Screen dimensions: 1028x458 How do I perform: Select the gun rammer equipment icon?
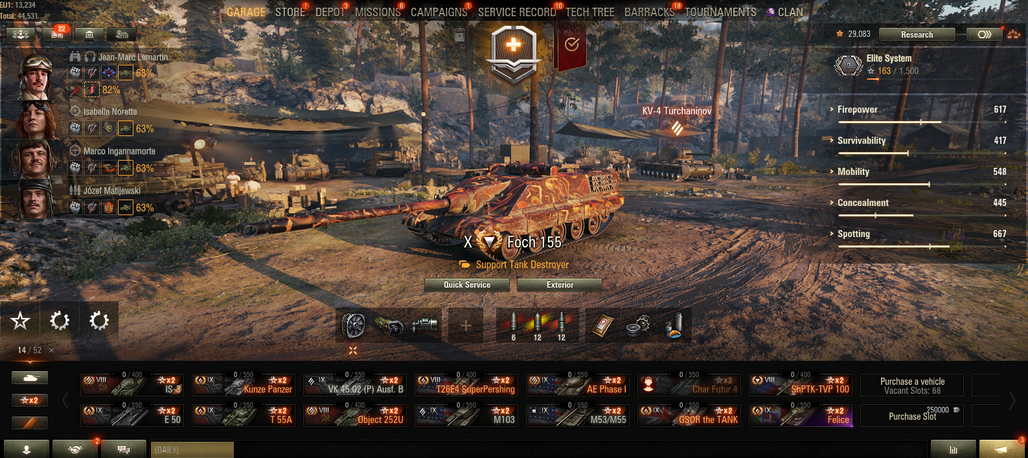(389, 325)
